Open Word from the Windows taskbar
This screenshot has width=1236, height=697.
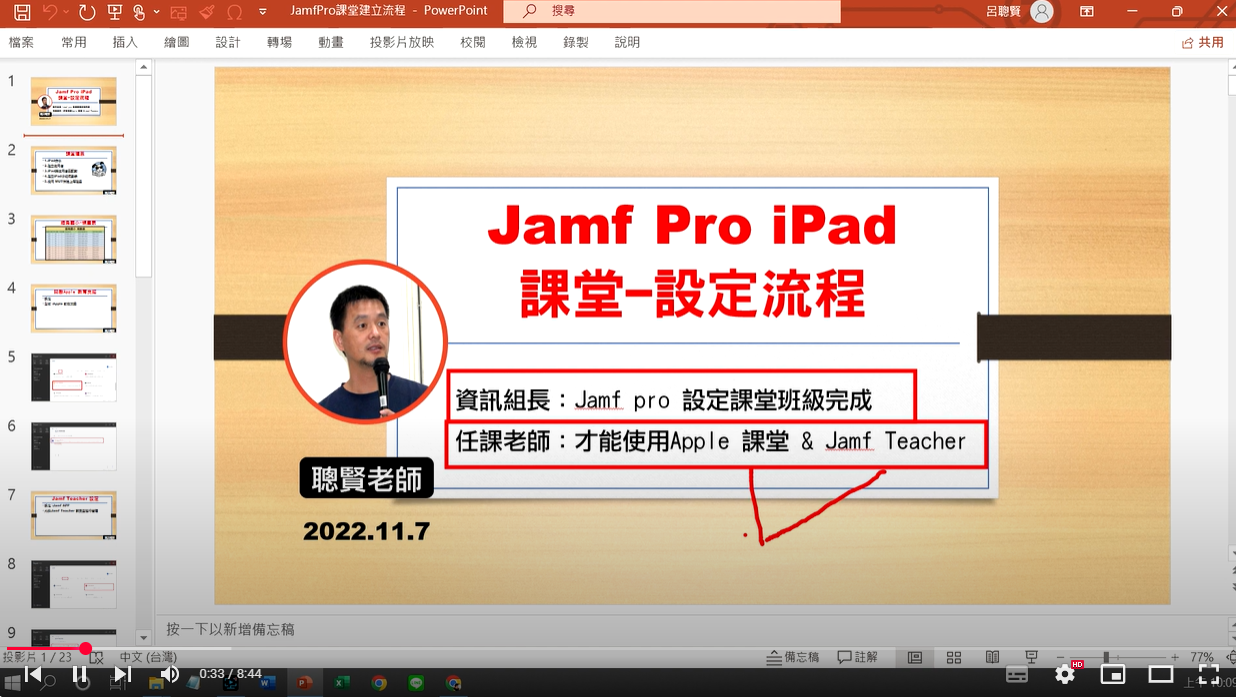267,683
